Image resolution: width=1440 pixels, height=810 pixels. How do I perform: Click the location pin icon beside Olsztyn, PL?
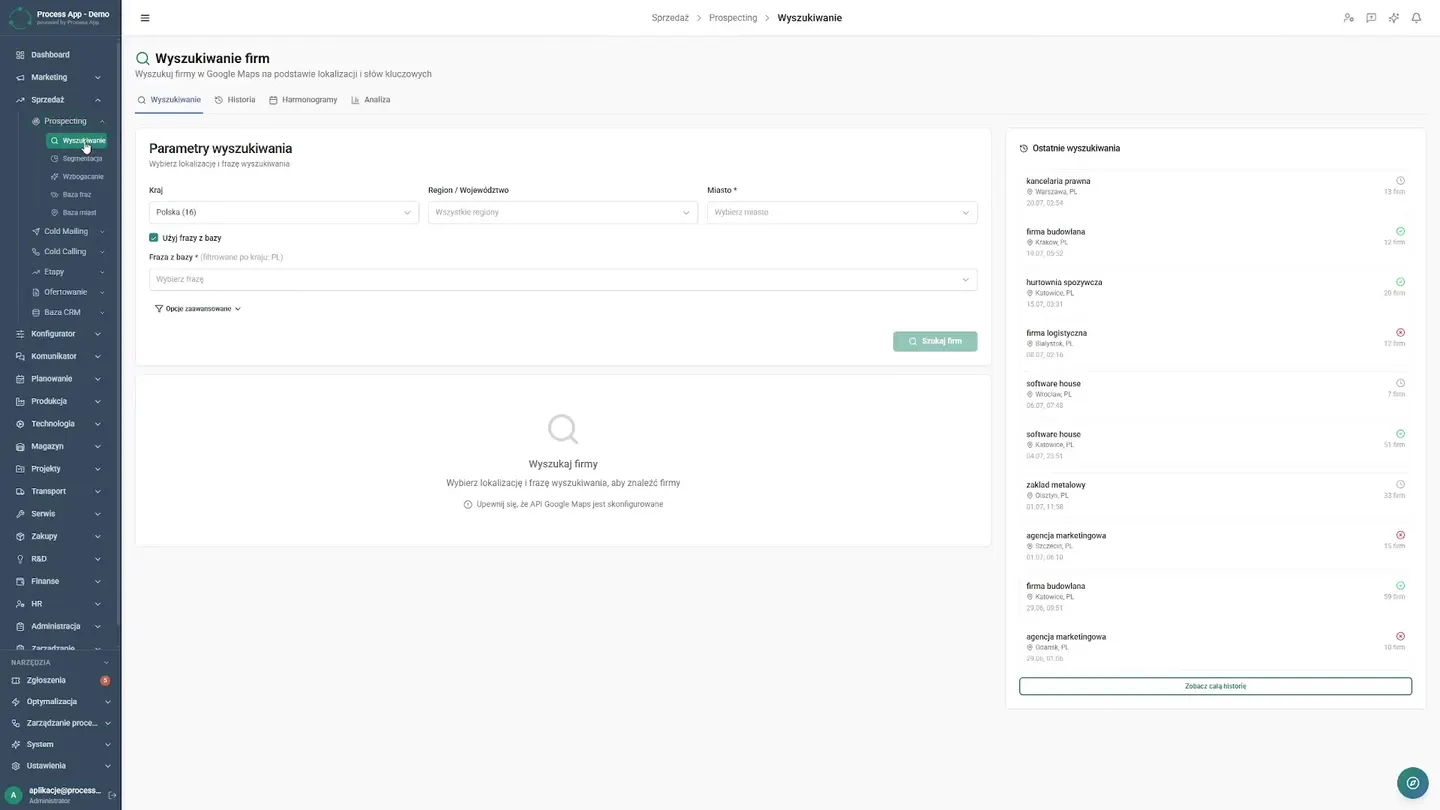coord(1030,495)
